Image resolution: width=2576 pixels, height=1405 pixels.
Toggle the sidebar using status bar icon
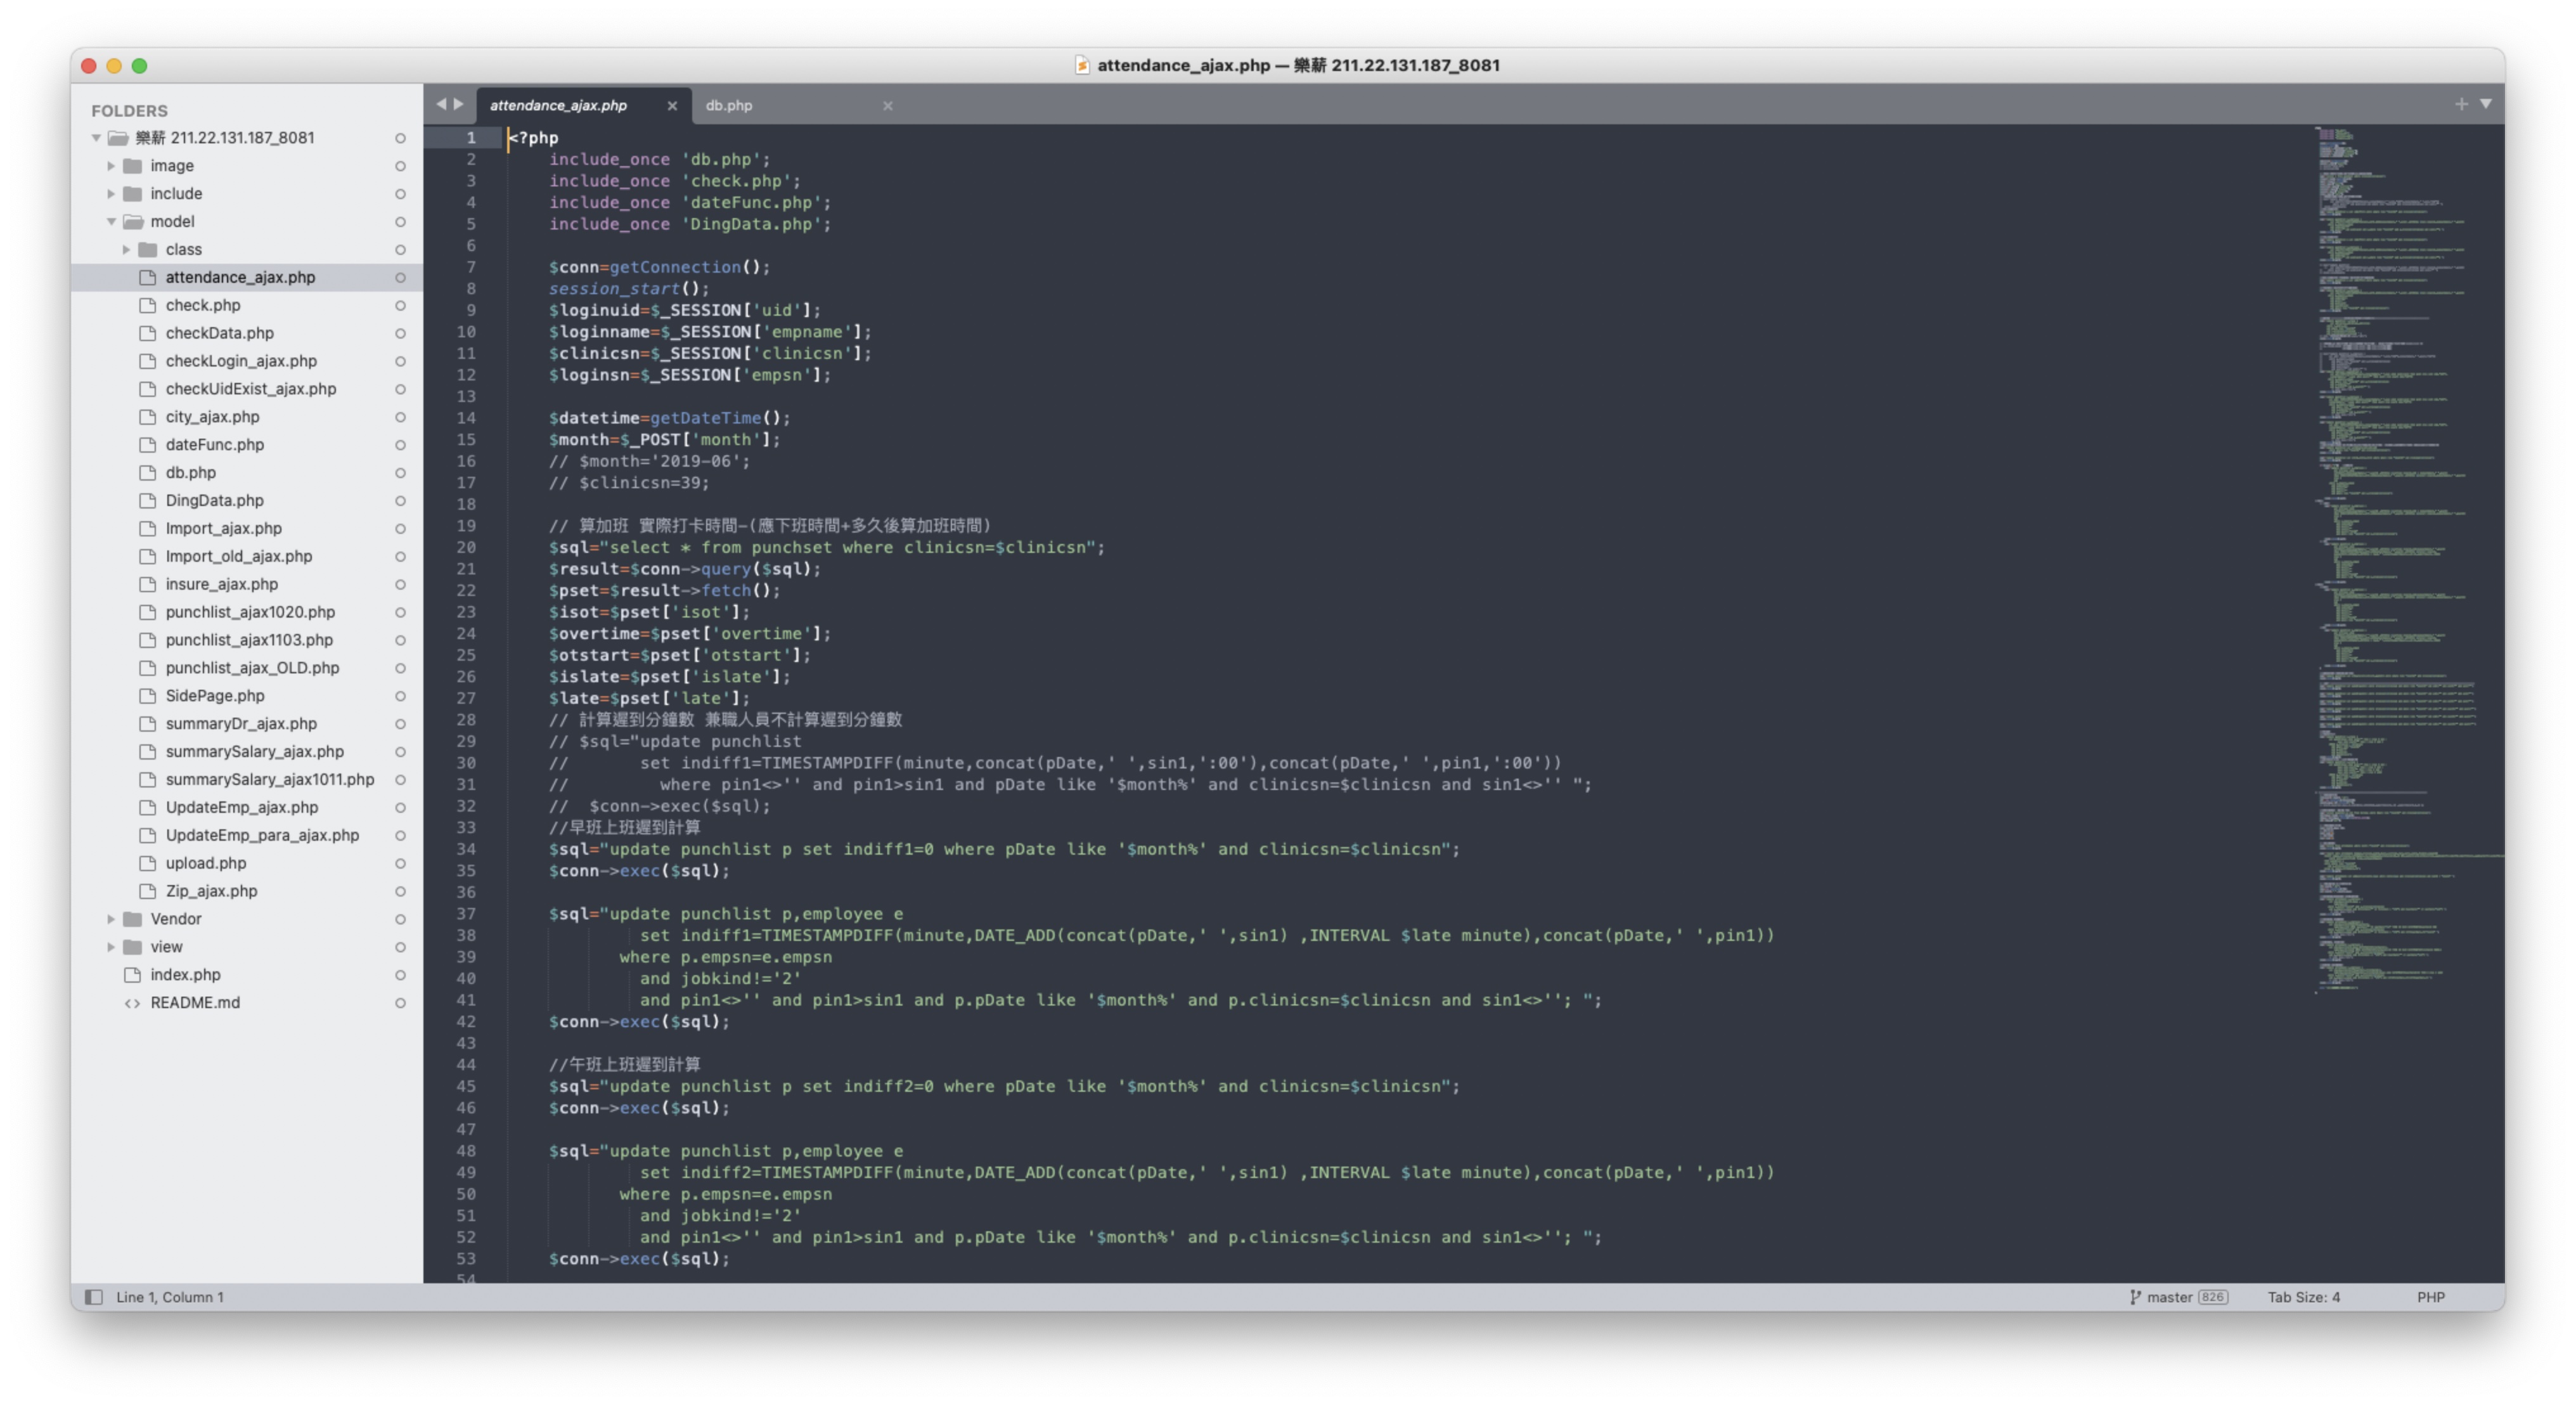[94, 1297]
